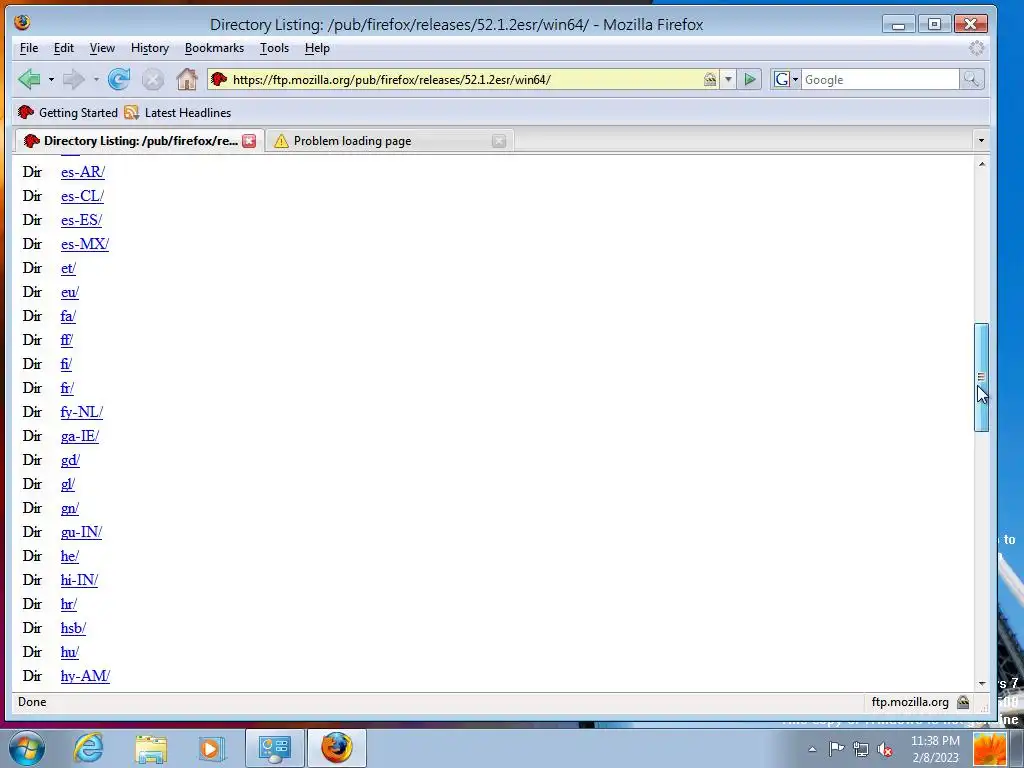This screenshot has width=1024, height=768.
Task: Close the Directory Listing tab
Action: [x=249, y=140]
